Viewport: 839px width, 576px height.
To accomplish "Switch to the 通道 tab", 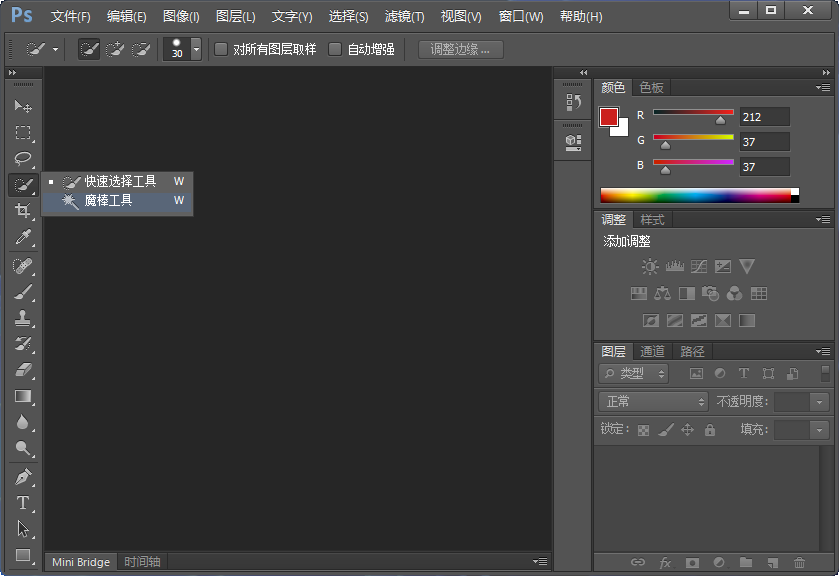I will (x=652, y=352).
